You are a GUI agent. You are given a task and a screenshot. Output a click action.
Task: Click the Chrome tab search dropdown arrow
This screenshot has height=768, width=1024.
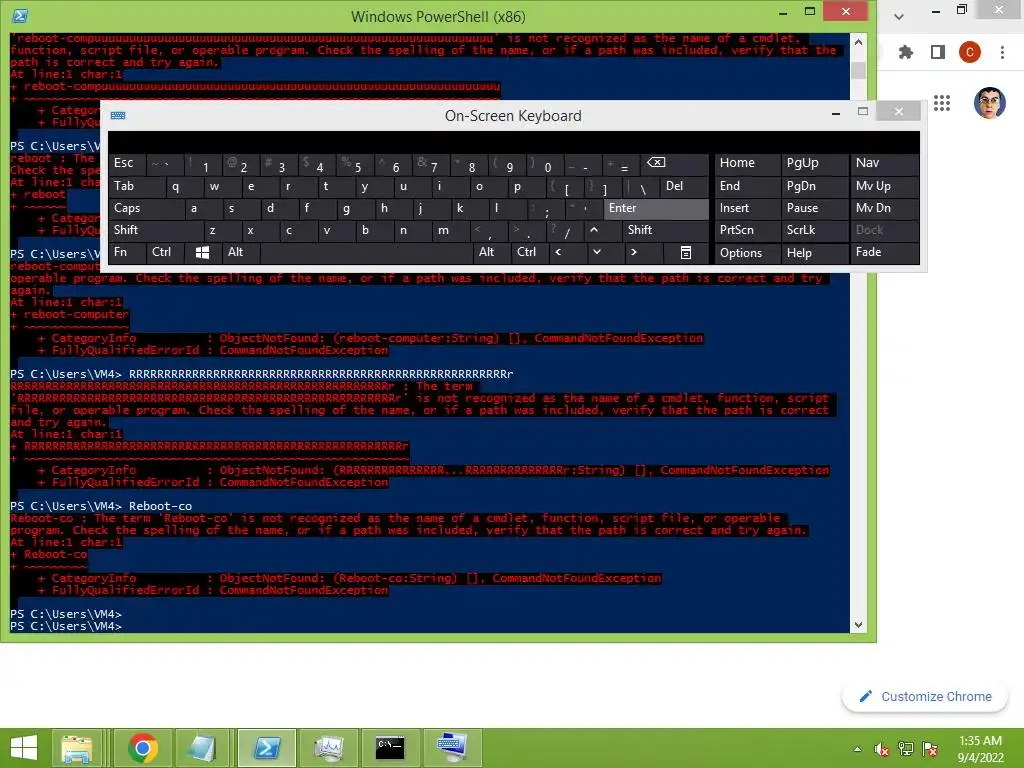tap(899, 16)
